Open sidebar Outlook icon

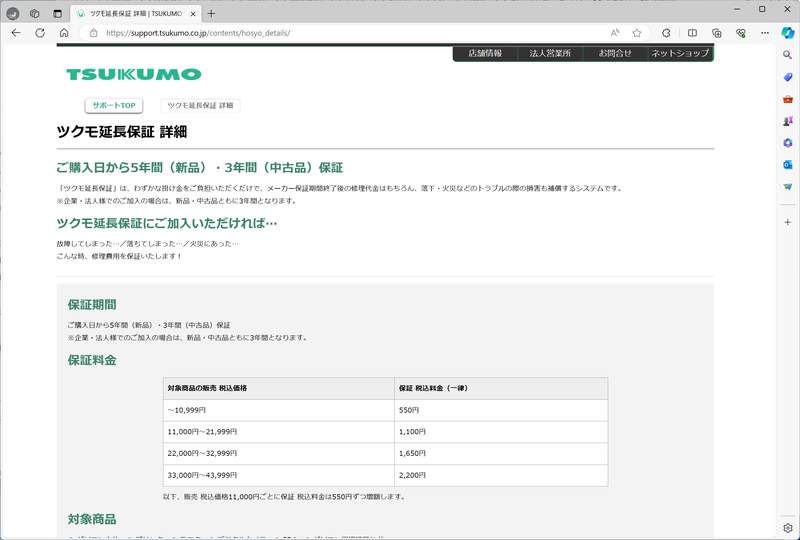(x=788, y=165)
